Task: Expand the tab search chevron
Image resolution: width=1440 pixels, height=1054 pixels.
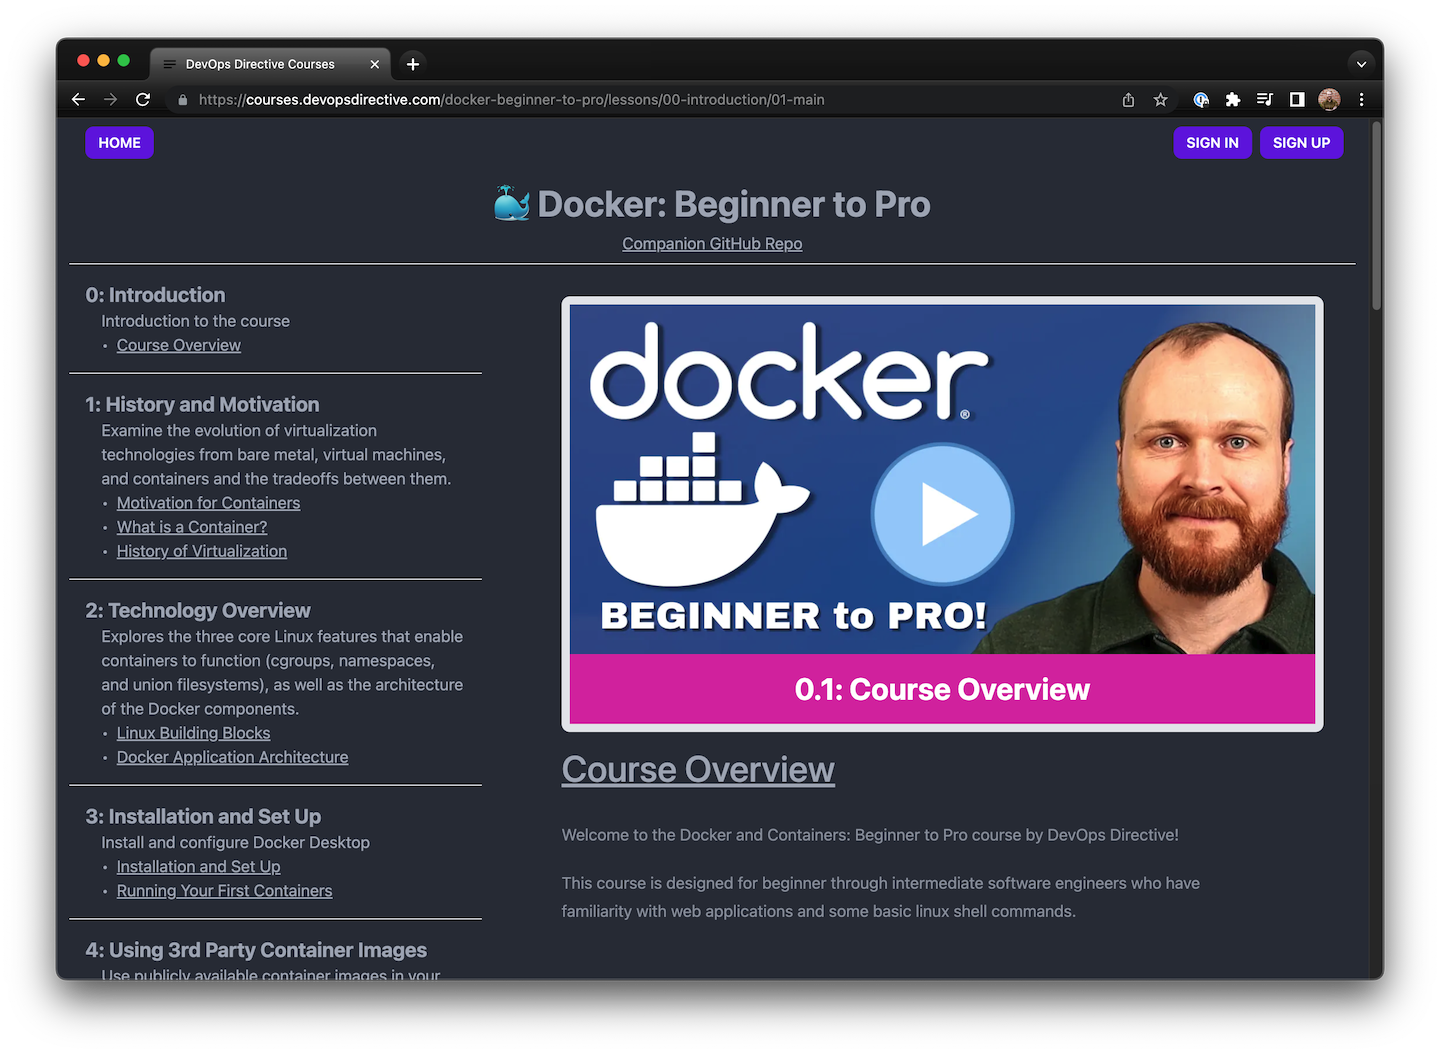Action: (1361, 64)
